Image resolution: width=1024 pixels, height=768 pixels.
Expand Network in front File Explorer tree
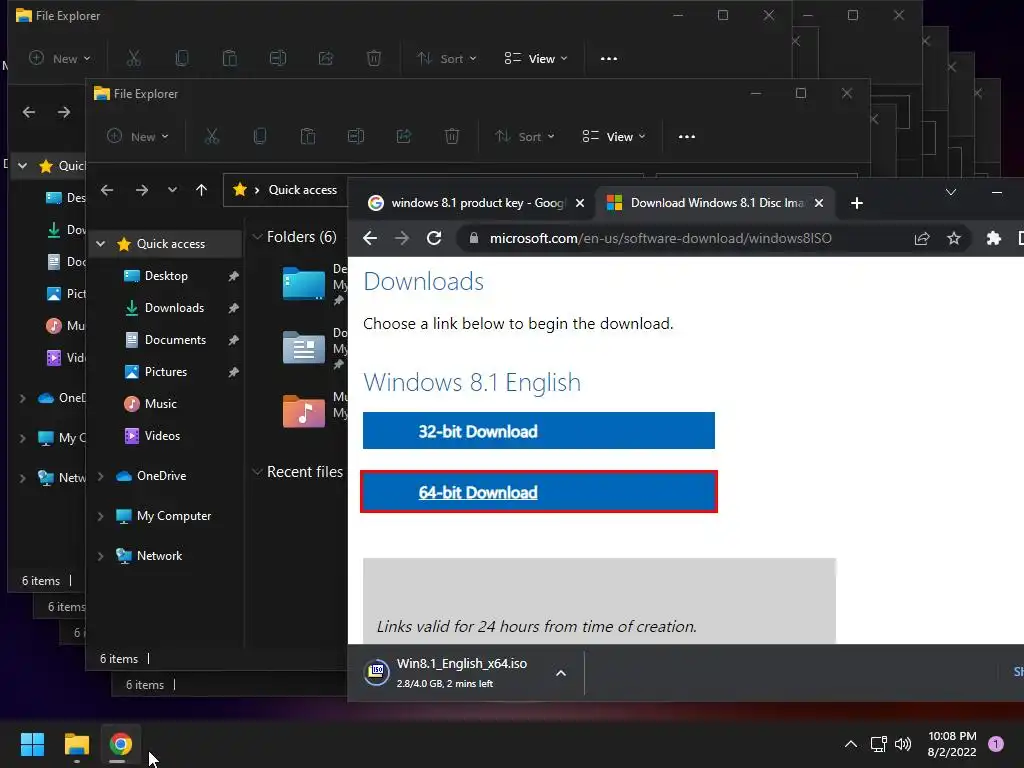click(101, 556)
